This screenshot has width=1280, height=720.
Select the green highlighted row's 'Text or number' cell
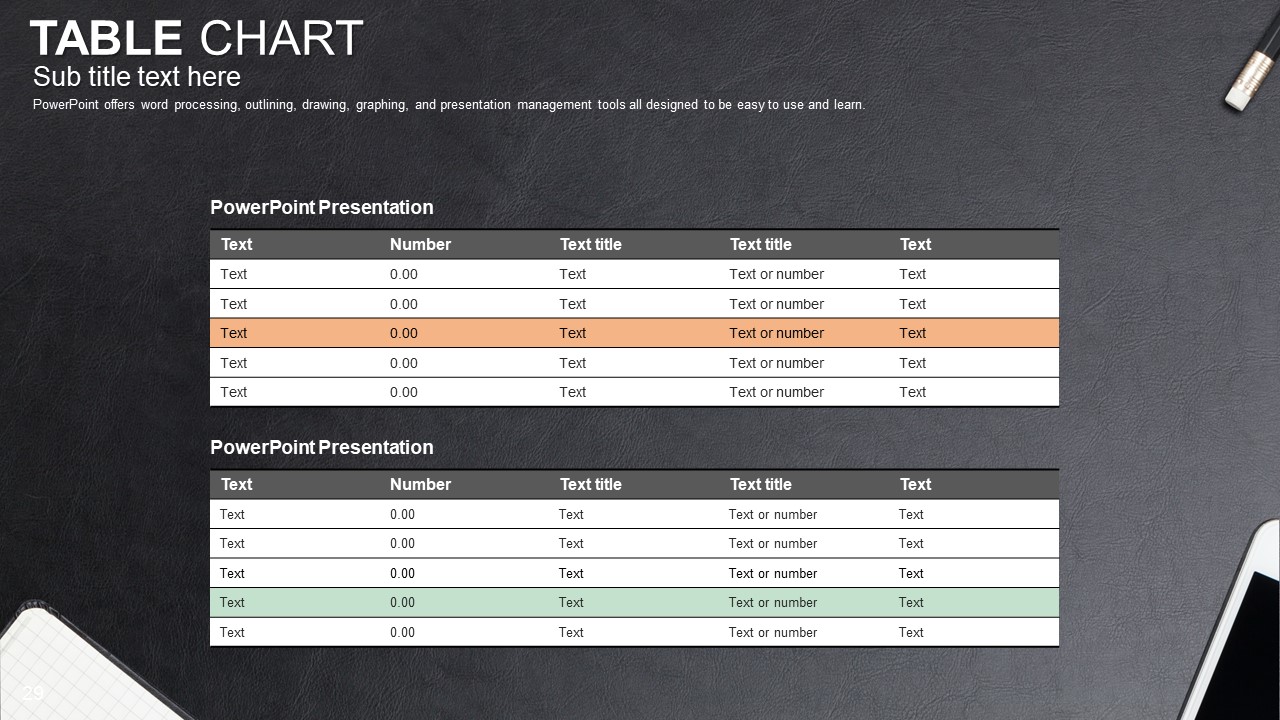pyautogui.click(x=773, y=602)
